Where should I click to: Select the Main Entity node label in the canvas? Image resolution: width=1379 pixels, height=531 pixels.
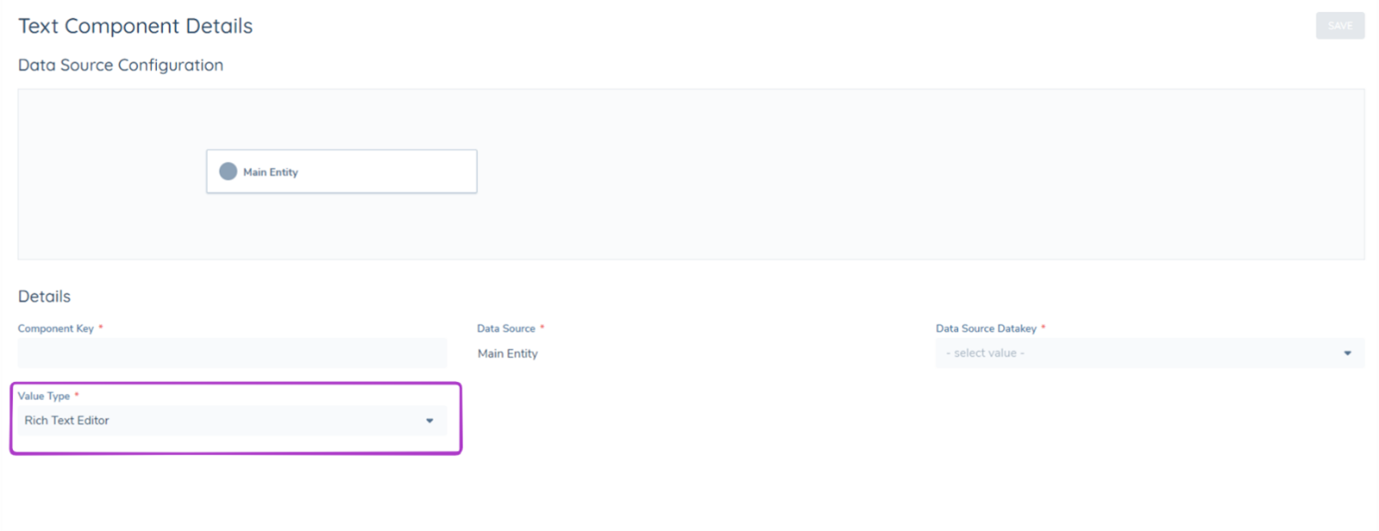[271, 172]
